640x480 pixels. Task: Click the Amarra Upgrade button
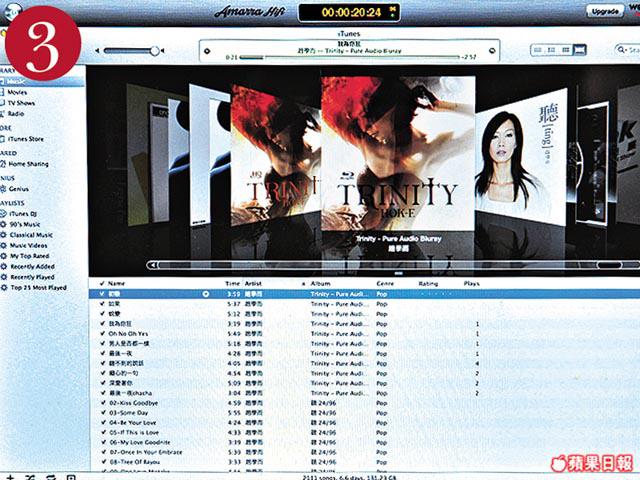click(x=604, y=12)
